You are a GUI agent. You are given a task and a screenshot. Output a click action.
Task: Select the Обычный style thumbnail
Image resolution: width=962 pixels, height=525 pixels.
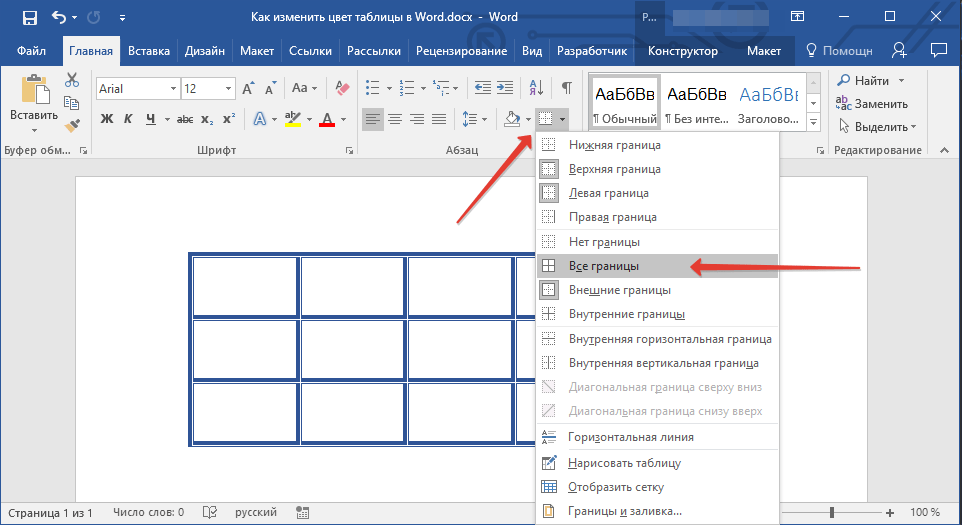click(625, 103)
